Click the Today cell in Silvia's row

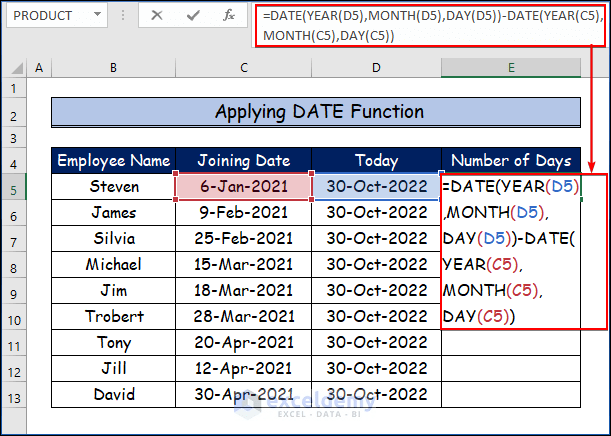tap(376, 238)
